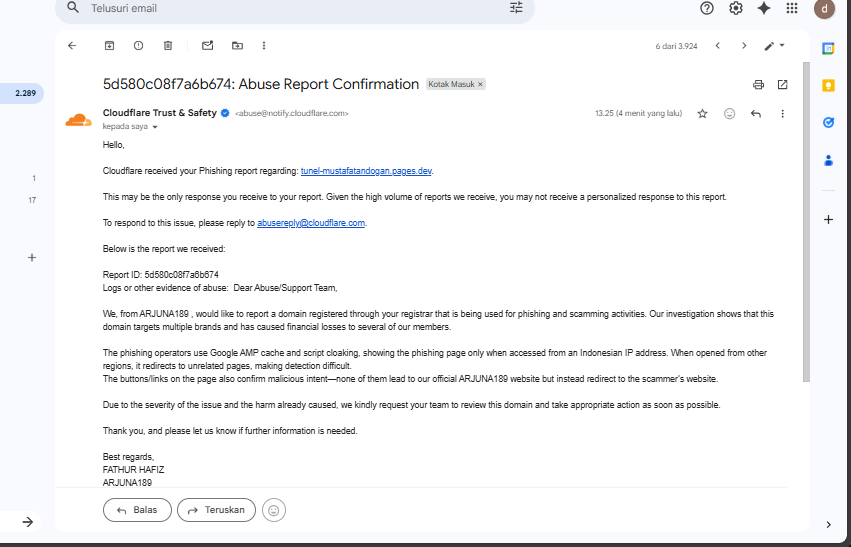Create new label plus in left sidebar
Screen dimensions: 851x547
pos(32,257)
